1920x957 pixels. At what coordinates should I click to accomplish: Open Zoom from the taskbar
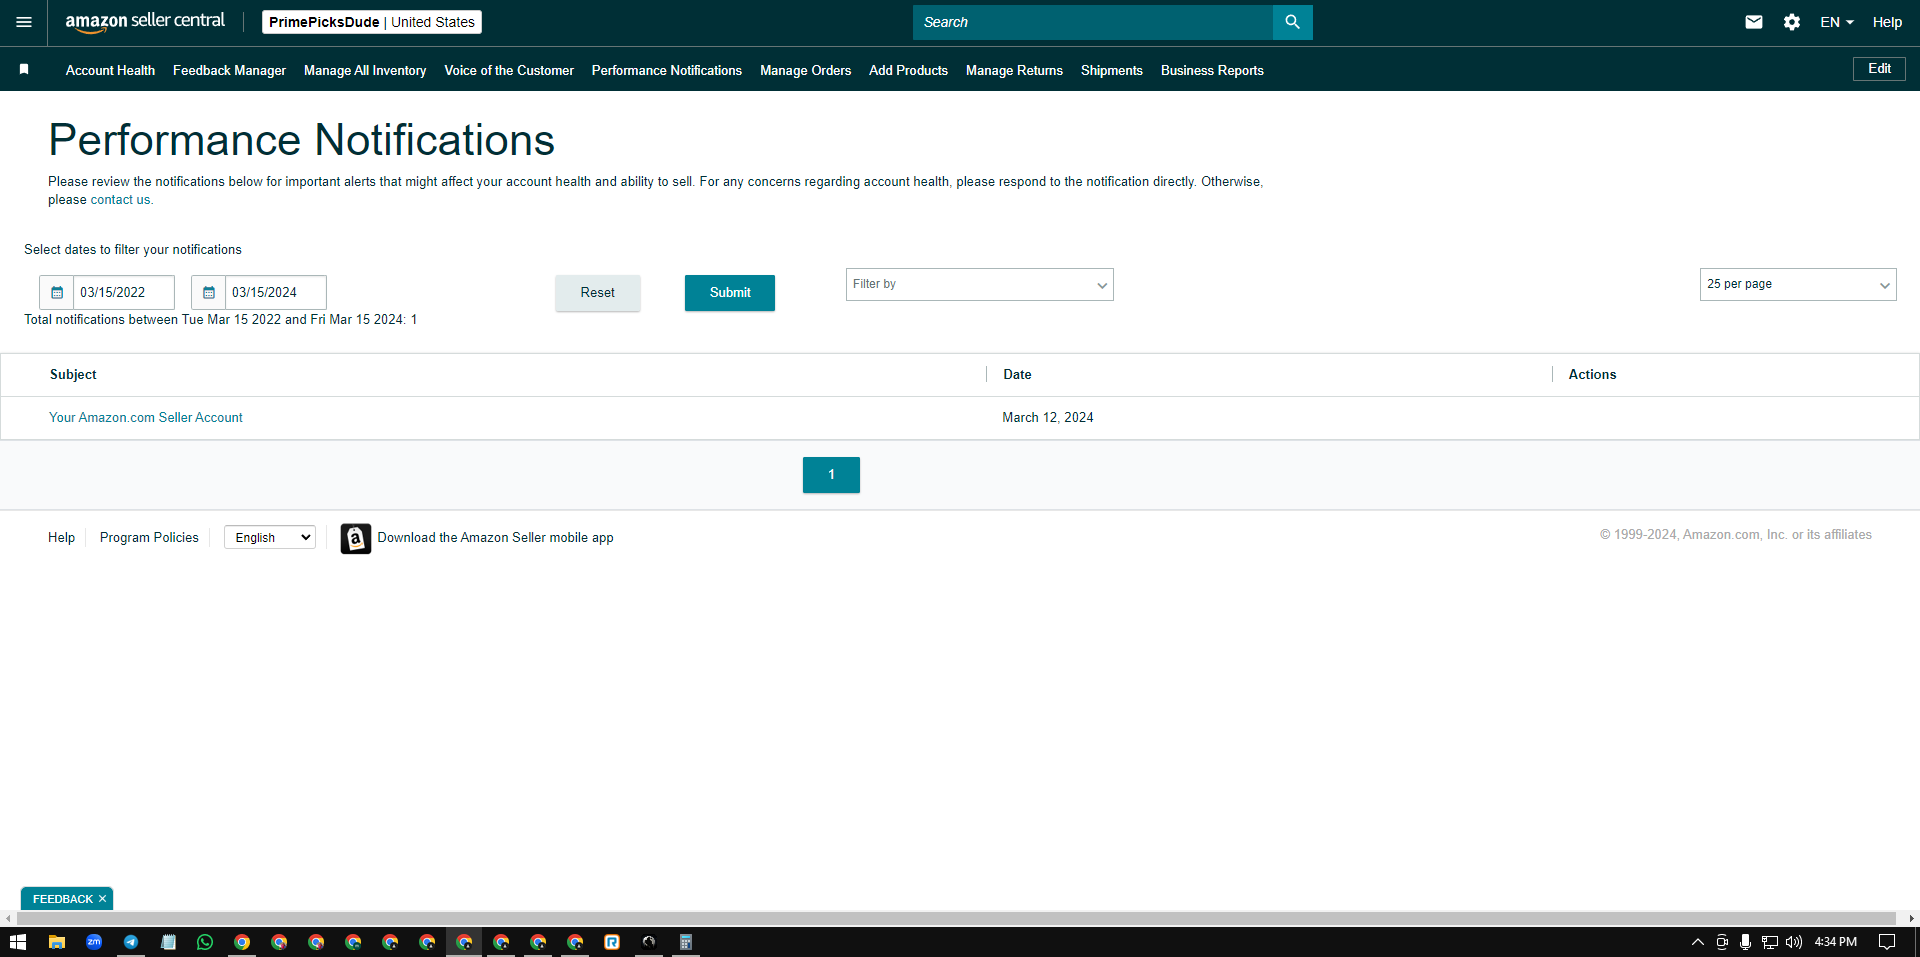coord(94,942)
